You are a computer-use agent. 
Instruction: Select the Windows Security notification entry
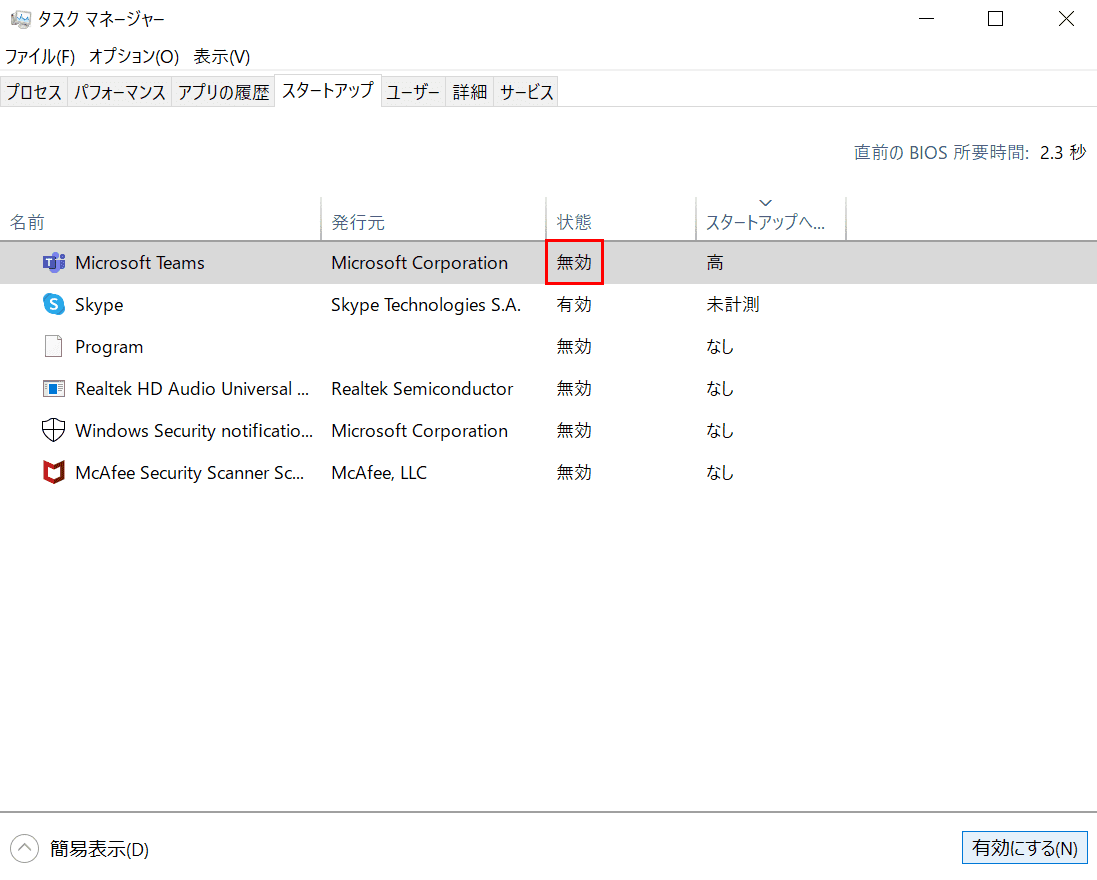pyautogui.click(x=194, y=431)
